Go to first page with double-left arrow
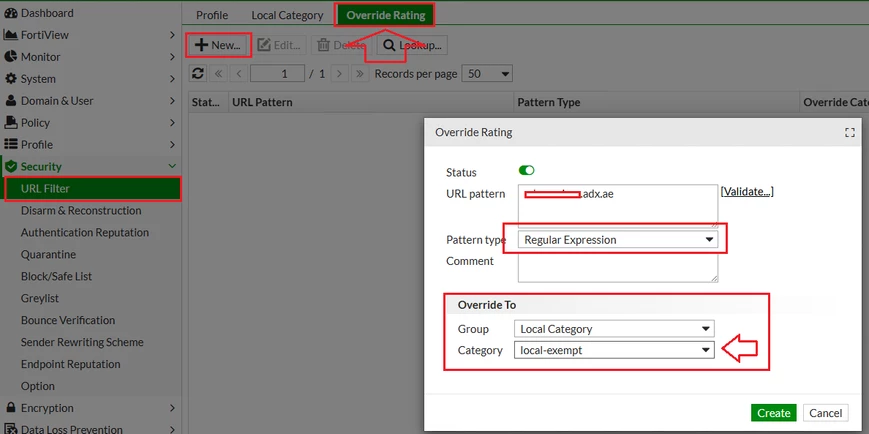 pyautogui.click(x=218, y=74)
